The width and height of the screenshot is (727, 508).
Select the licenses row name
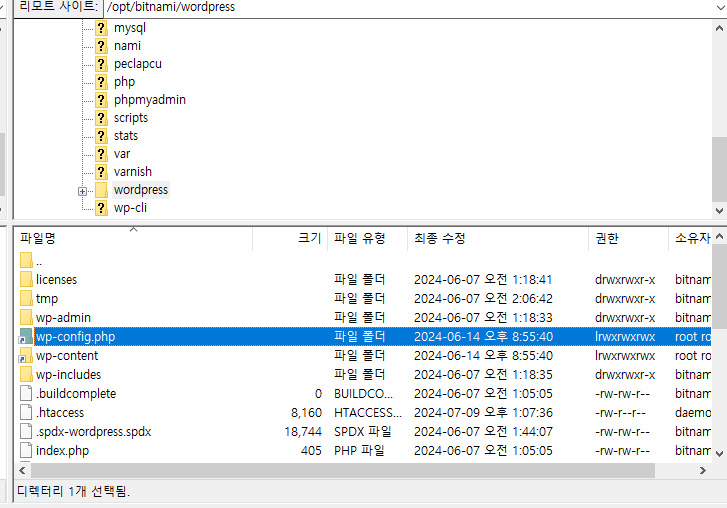57,279
